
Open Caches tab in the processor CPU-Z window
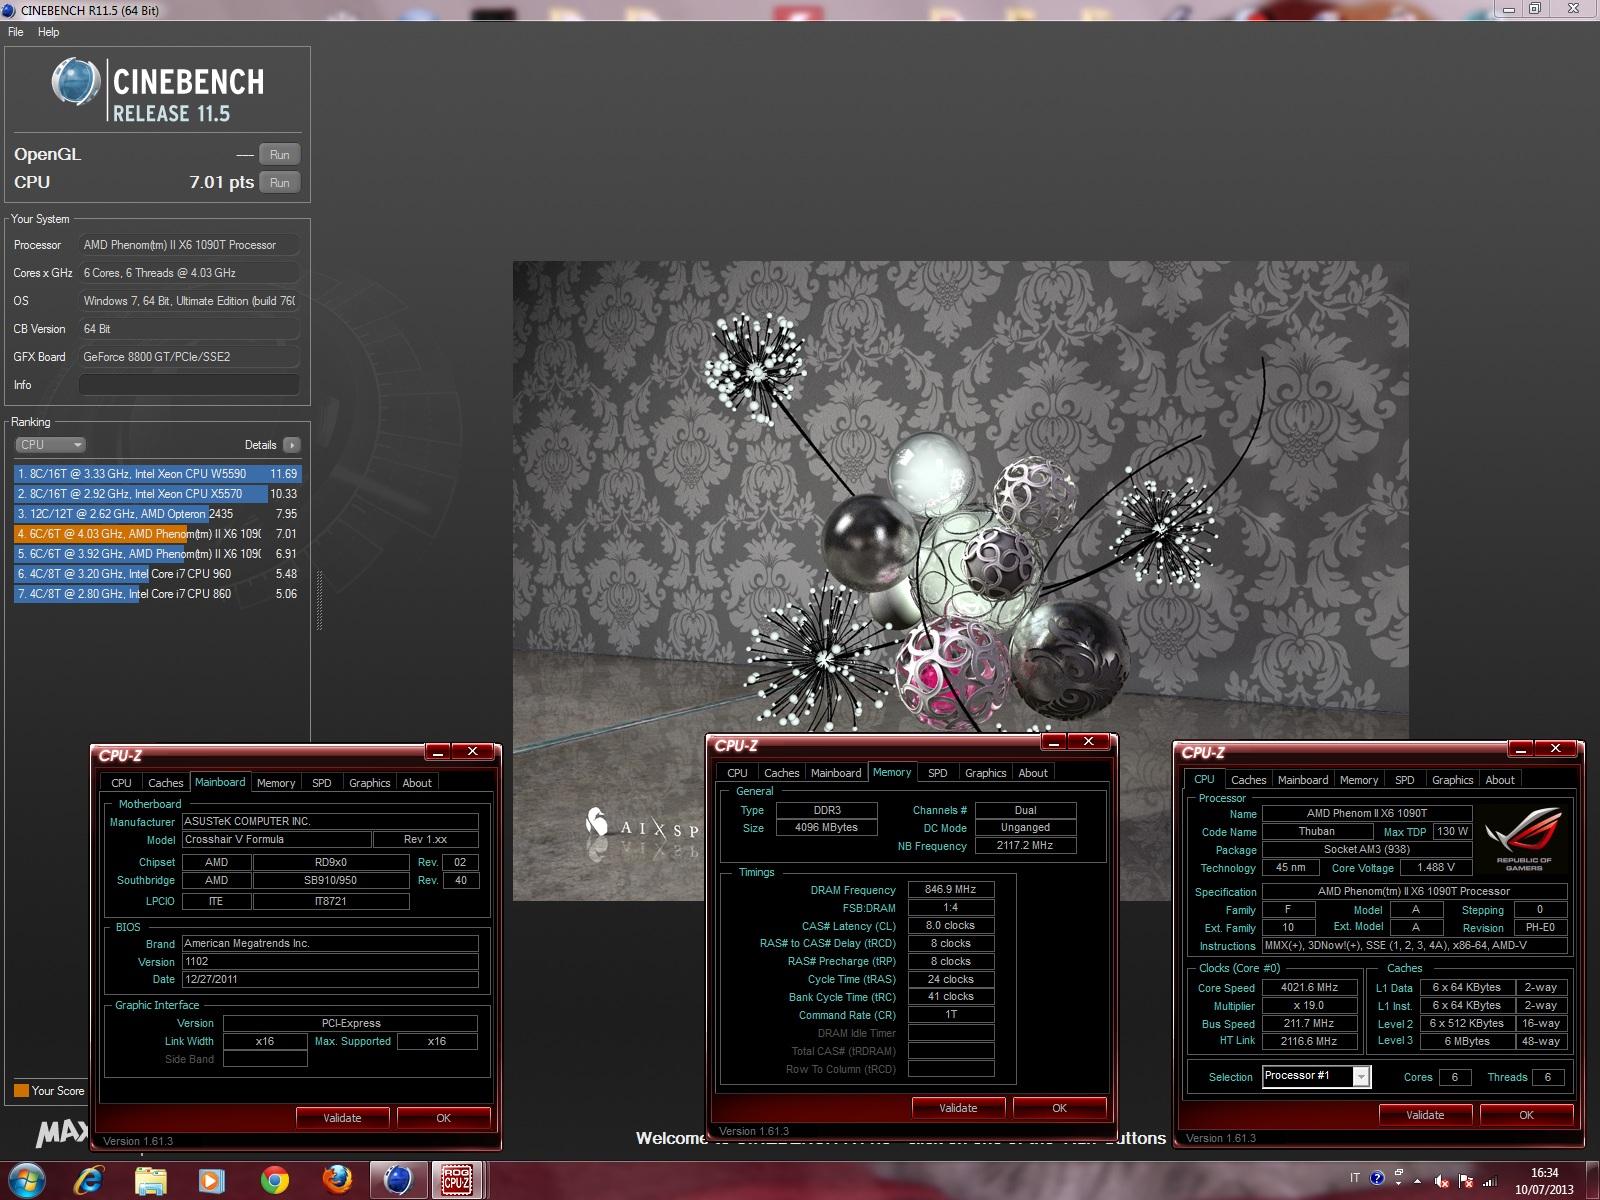tap(1248, 780)
